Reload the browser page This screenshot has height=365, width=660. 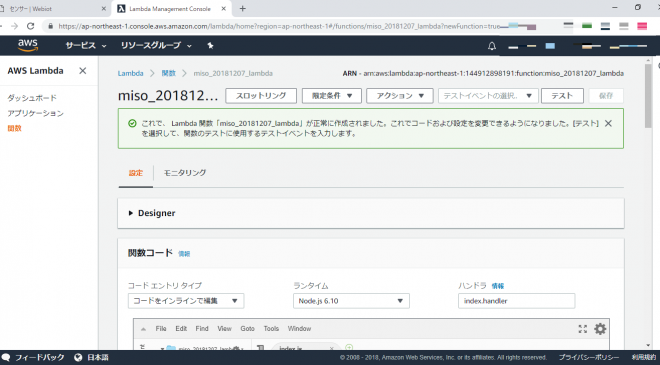coord(30,26)
